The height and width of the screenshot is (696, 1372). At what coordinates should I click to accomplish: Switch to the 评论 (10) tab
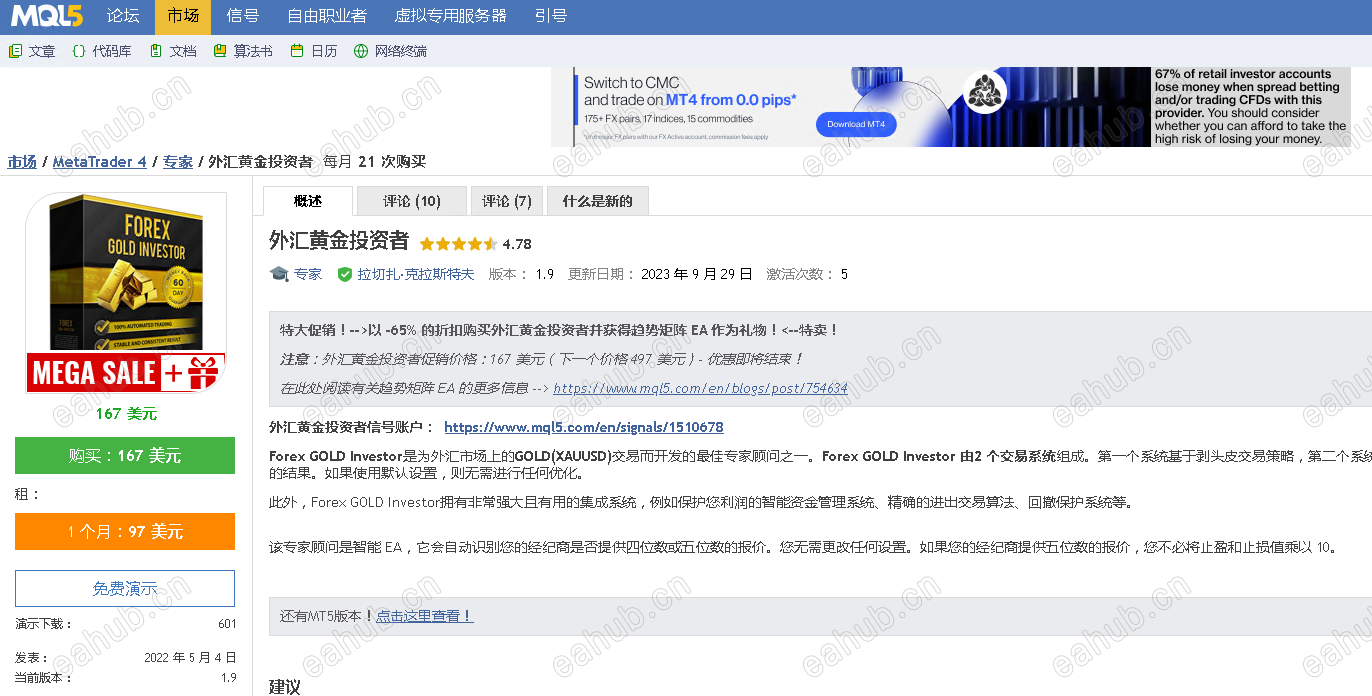tap(412, 201)
